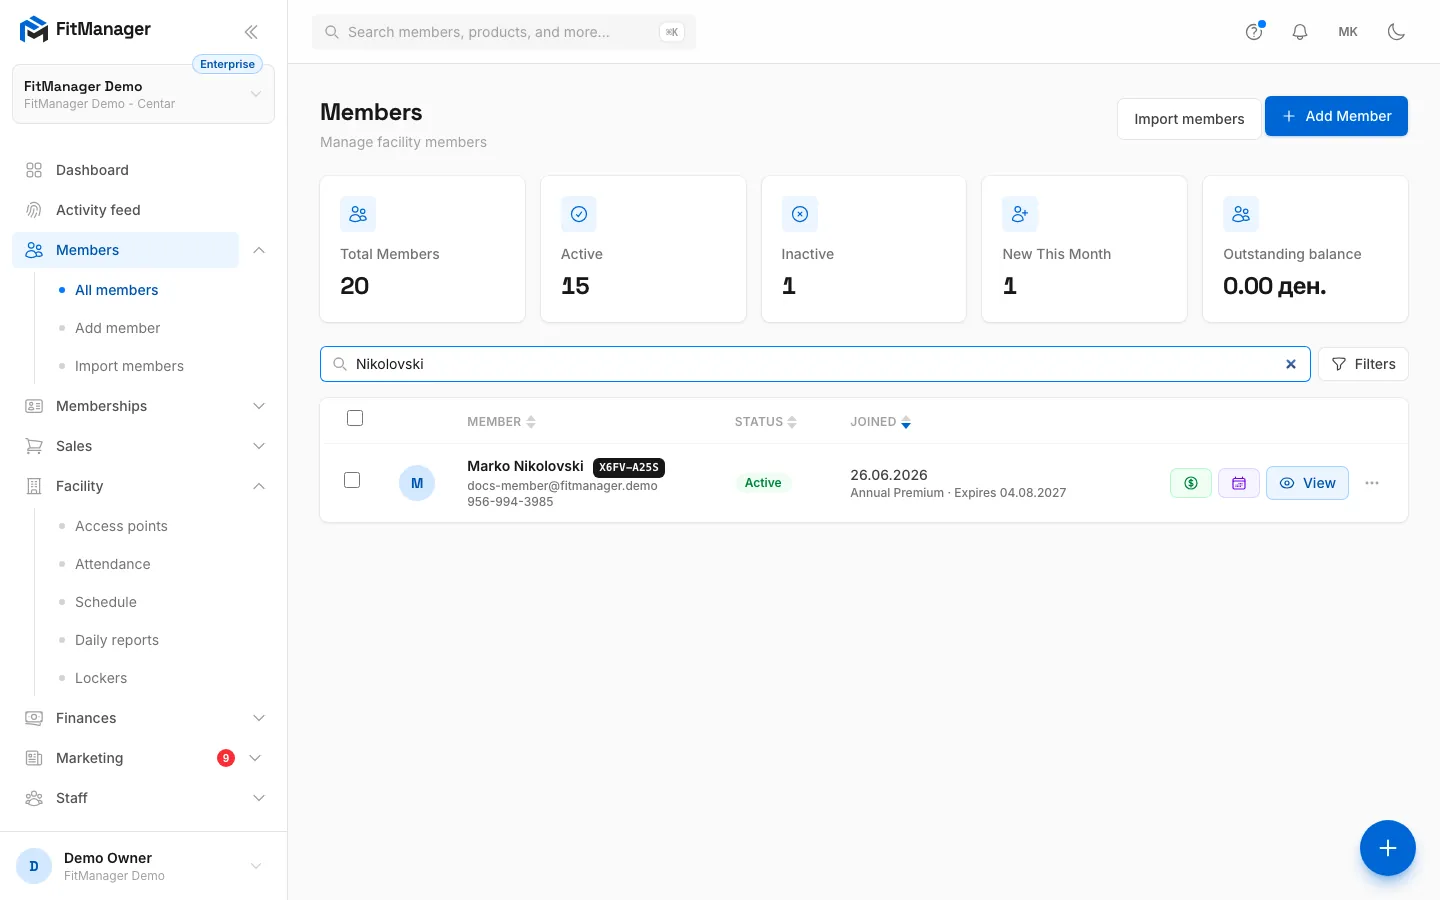Open the MK user avatar menu
Screen dimensions: 1440x900
pyautogui.click(x=1348, y=32)
